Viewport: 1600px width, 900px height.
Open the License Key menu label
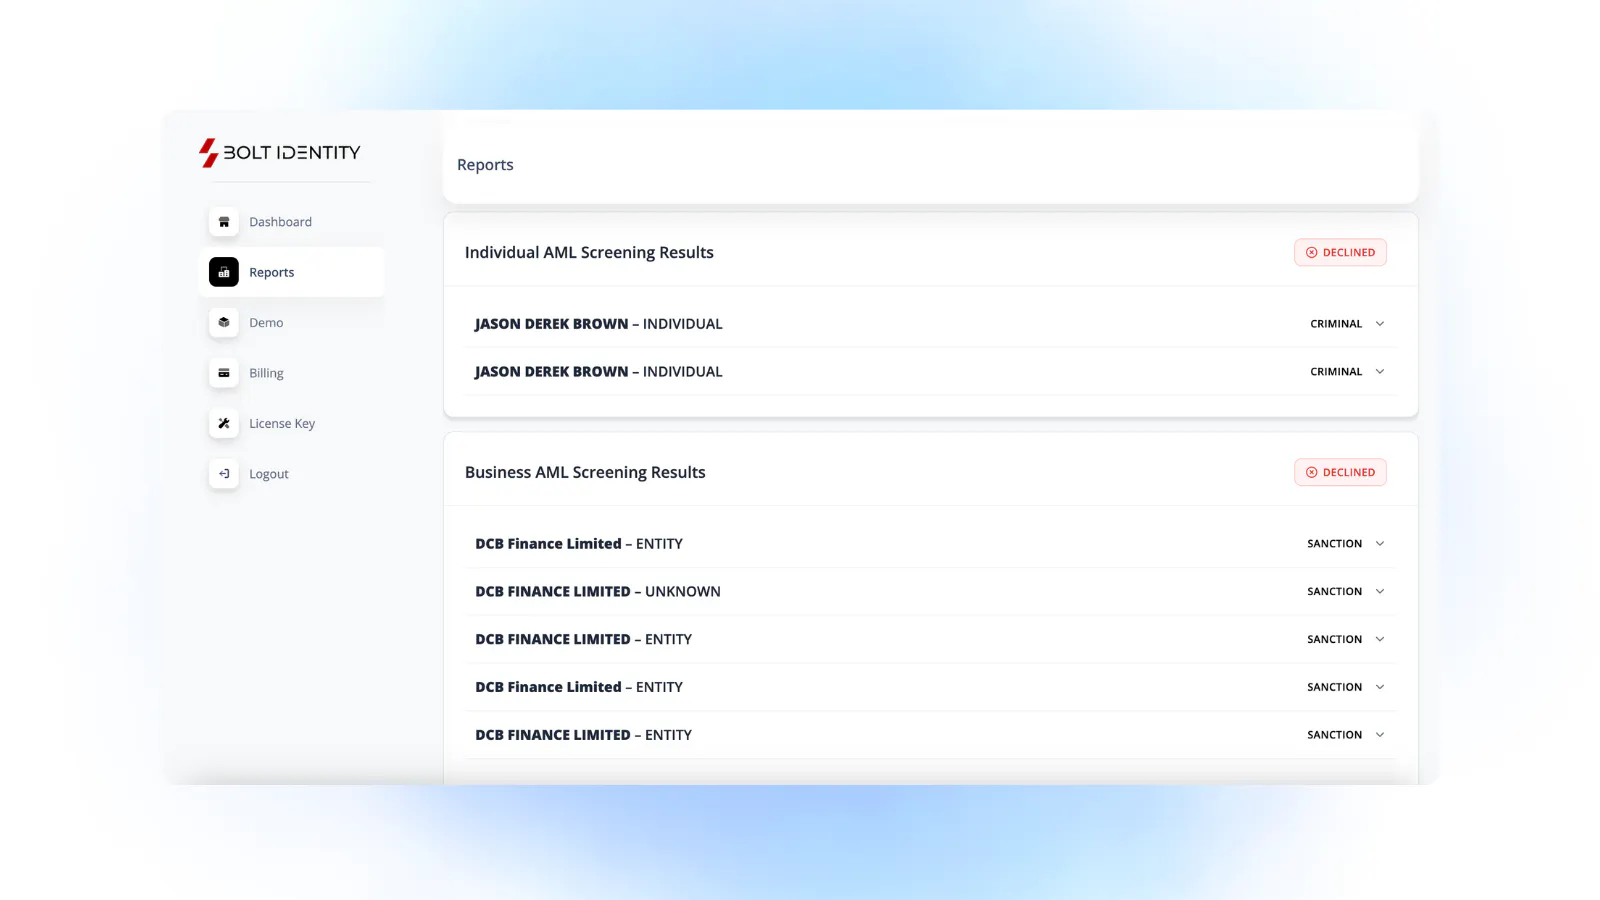tap(282, 424)
